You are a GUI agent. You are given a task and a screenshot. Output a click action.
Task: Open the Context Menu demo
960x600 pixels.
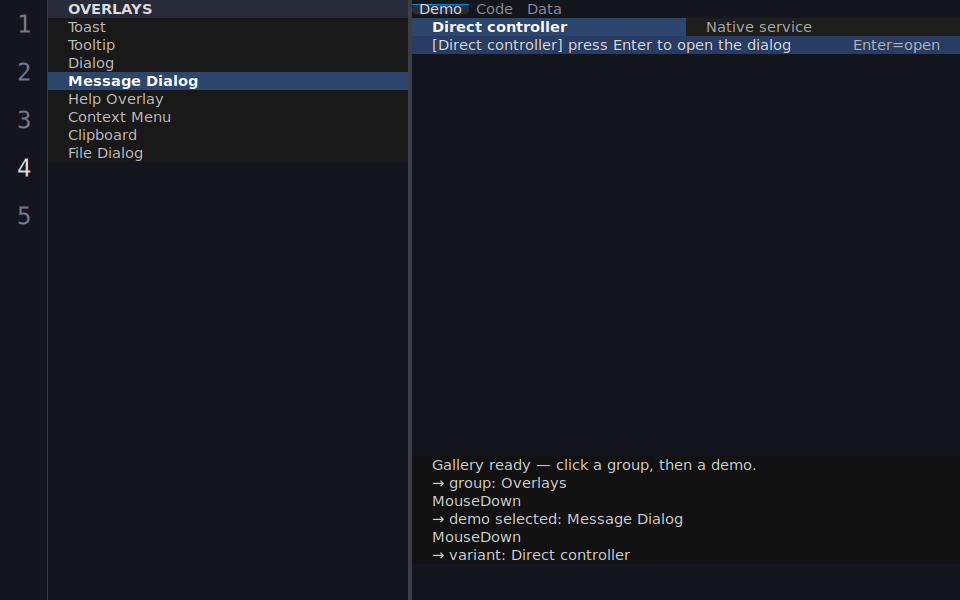coord(228,117)
